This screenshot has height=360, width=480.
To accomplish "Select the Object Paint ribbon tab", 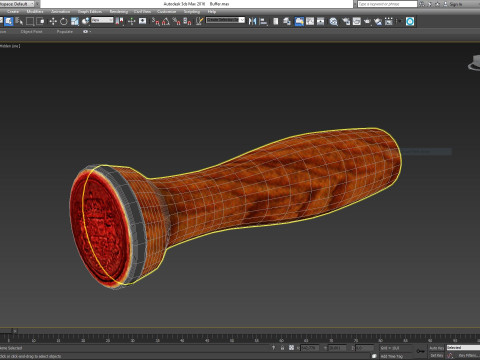I will [32, 32].
